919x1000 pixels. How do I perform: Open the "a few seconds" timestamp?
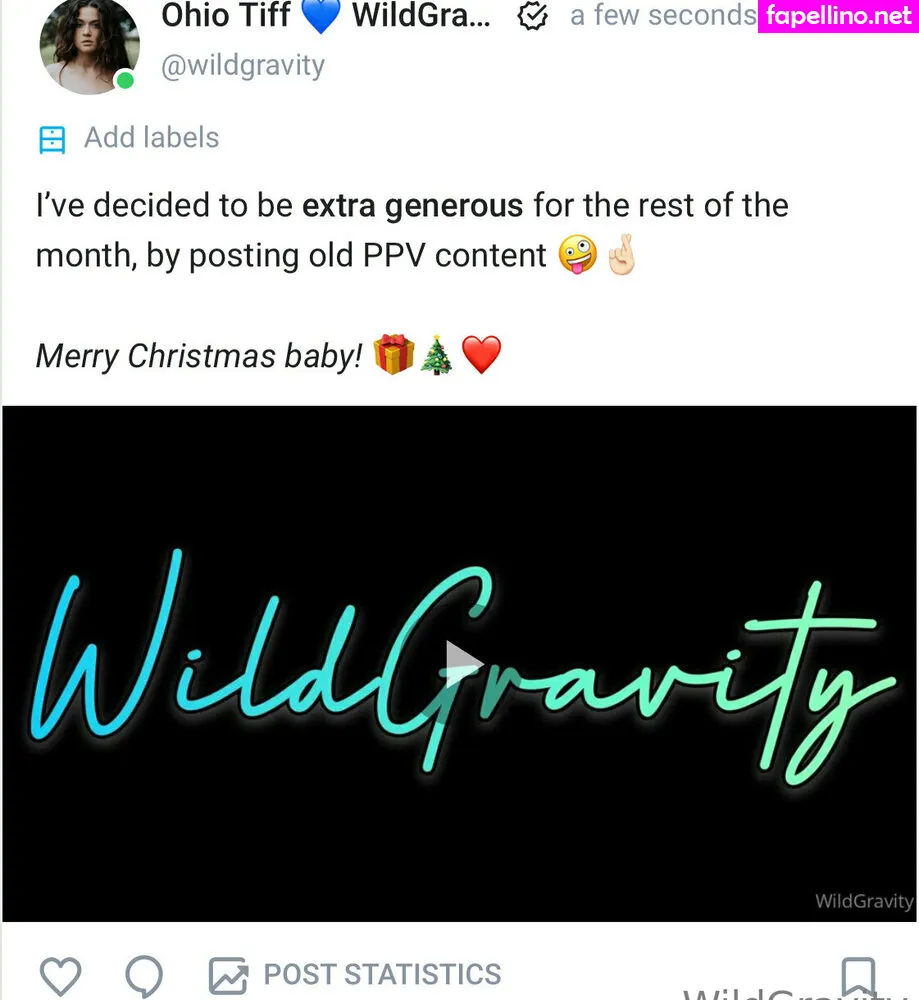point(662,16)
